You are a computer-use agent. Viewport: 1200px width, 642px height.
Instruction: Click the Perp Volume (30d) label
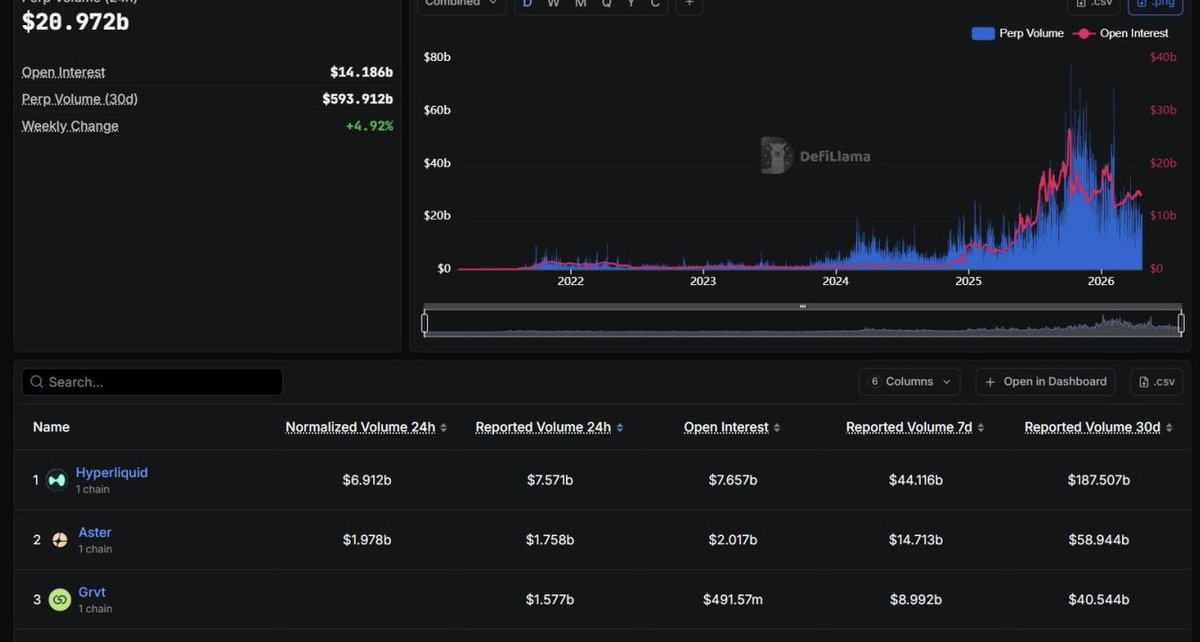tap(80, 99)
